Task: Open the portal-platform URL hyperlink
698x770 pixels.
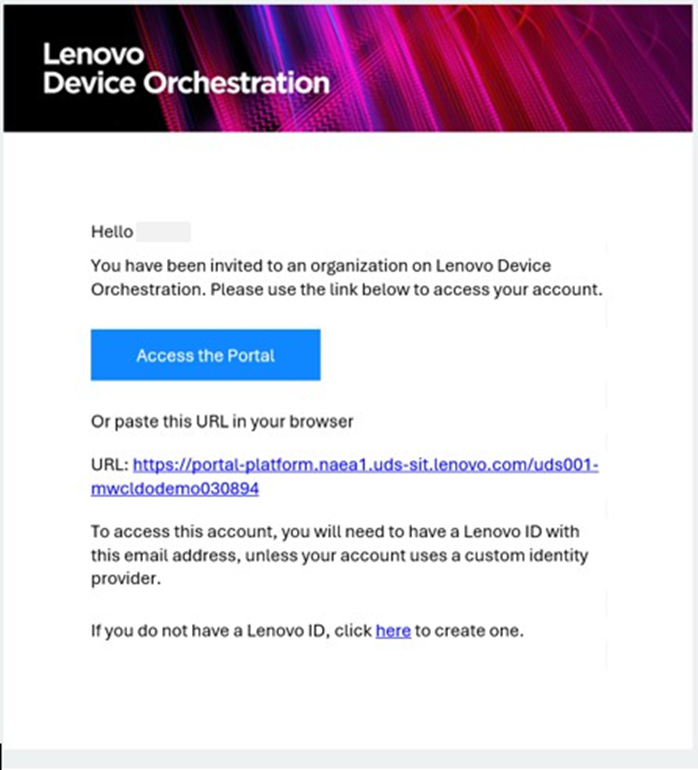Action: pos(365,465)
